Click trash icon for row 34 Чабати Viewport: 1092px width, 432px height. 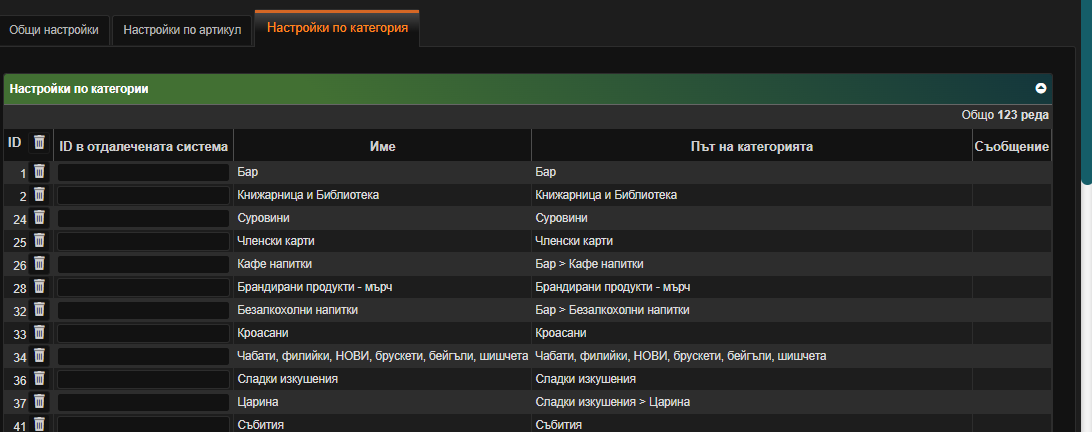tap(39, 355)
